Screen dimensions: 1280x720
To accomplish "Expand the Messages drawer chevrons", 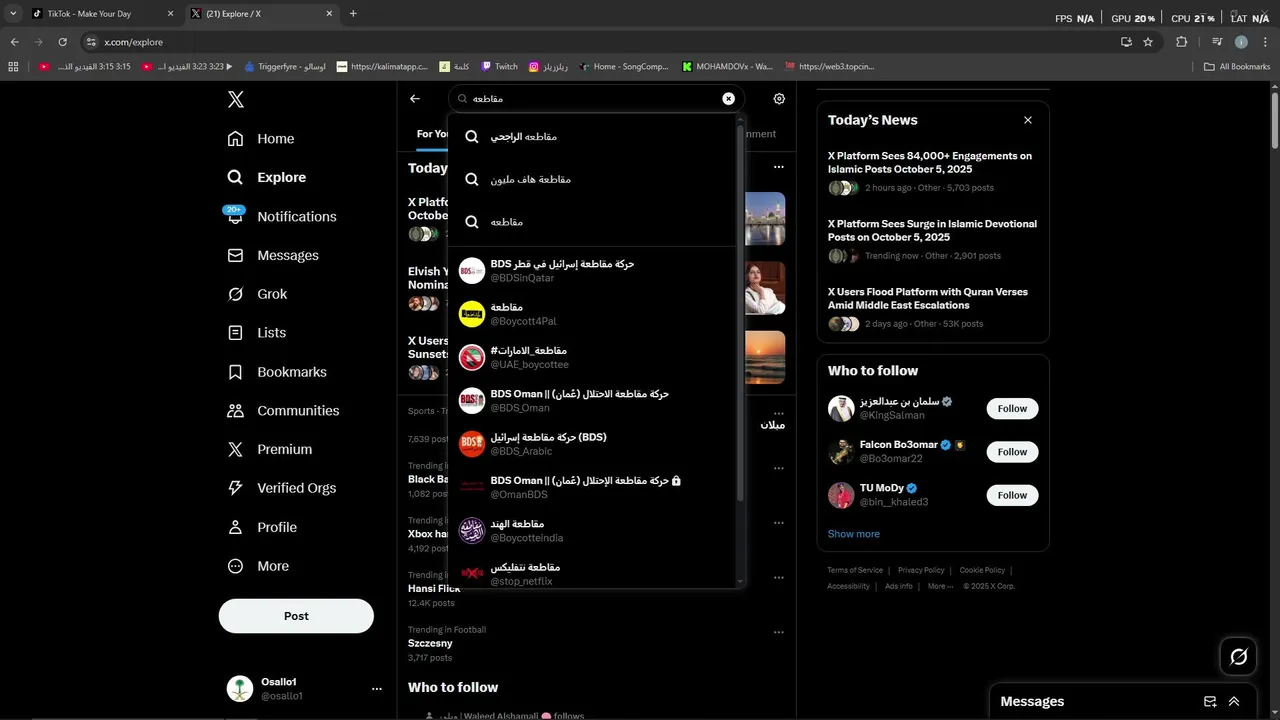I will pos(1234,702).
